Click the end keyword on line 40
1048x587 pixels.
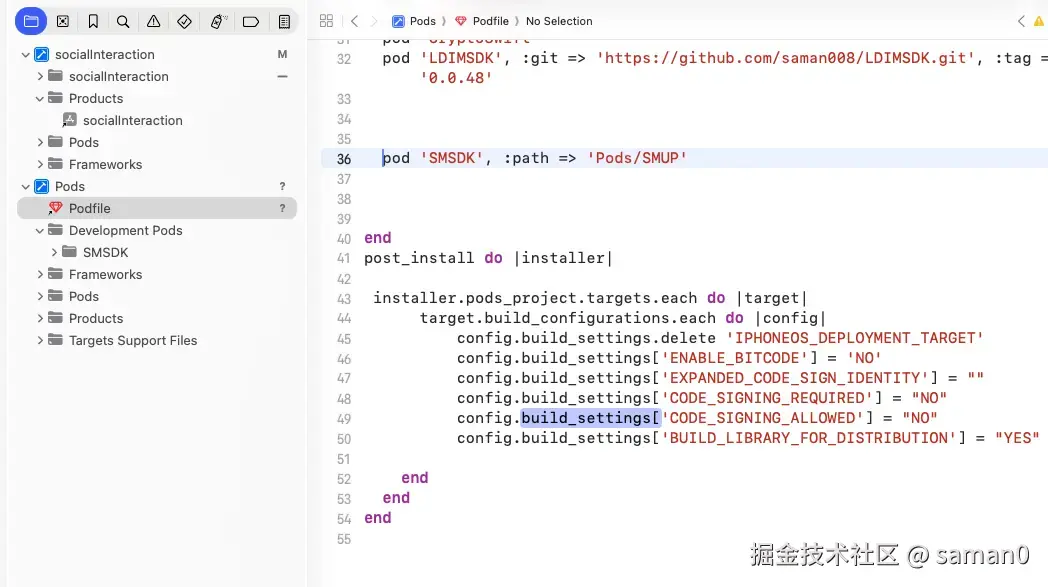378,237
